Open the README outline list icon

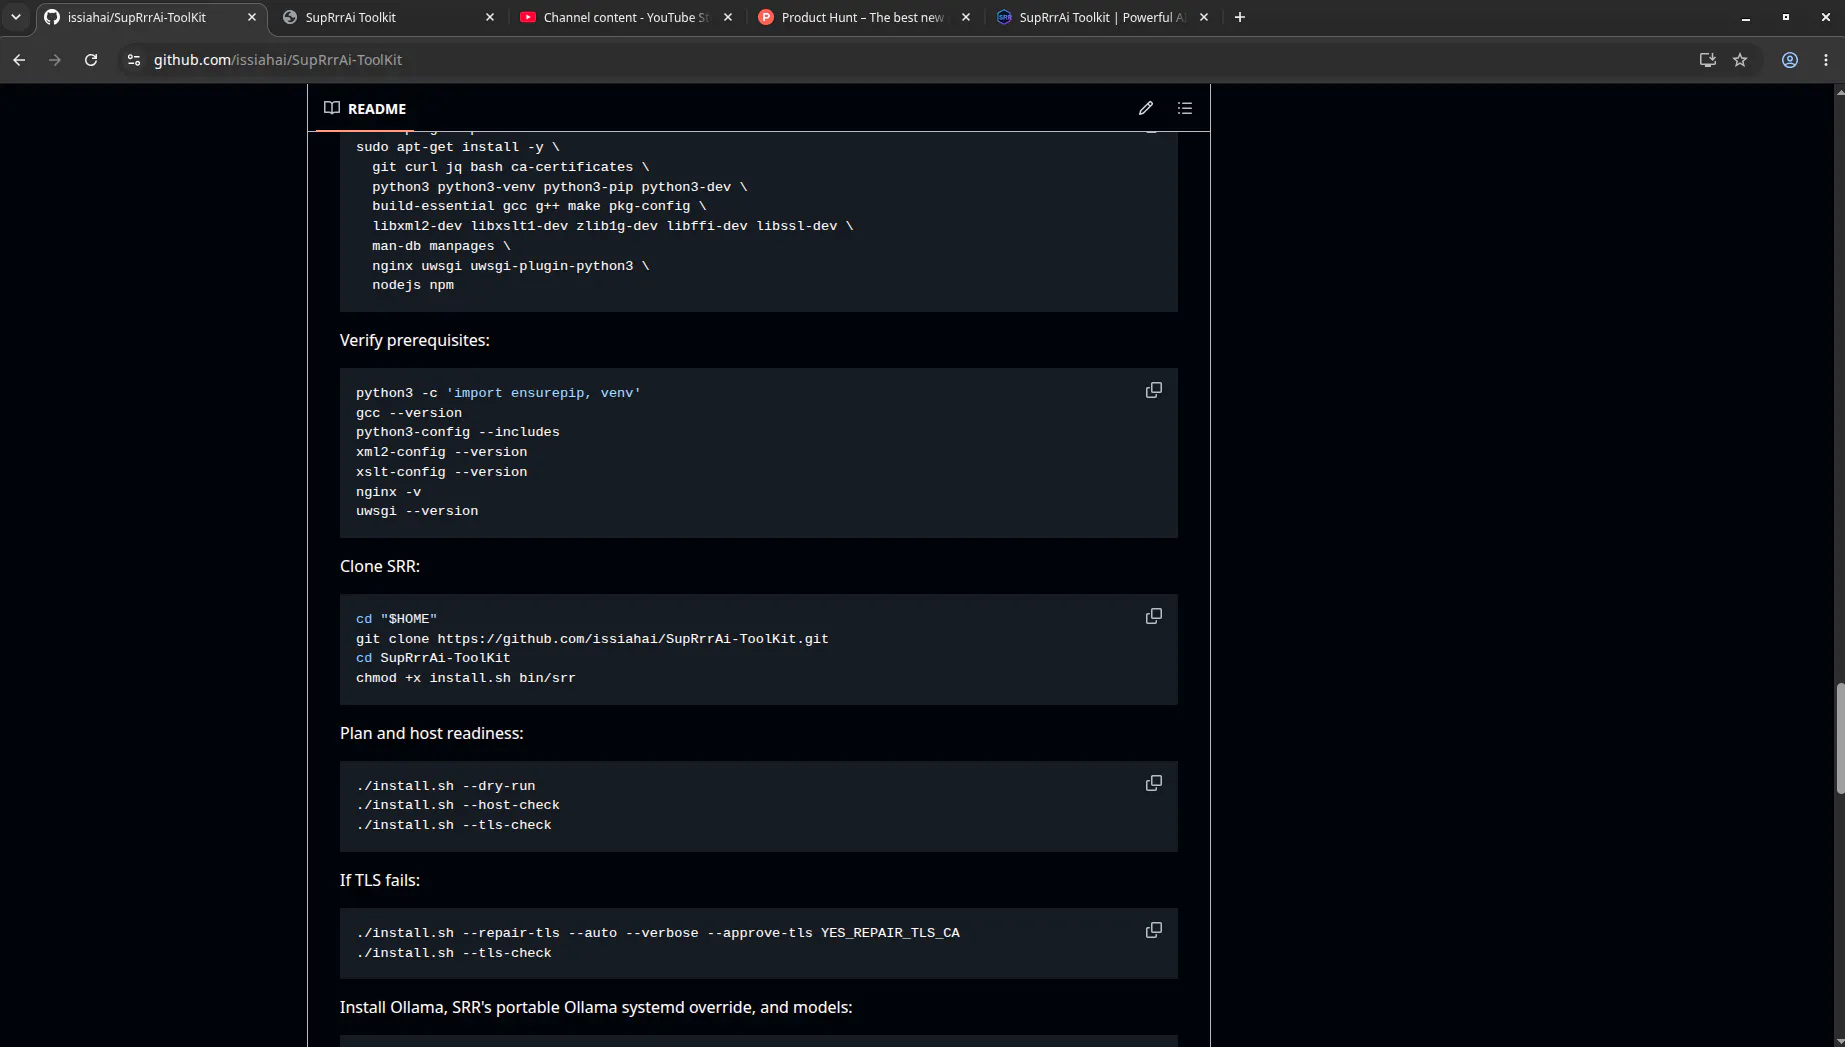coord(1185,108)
